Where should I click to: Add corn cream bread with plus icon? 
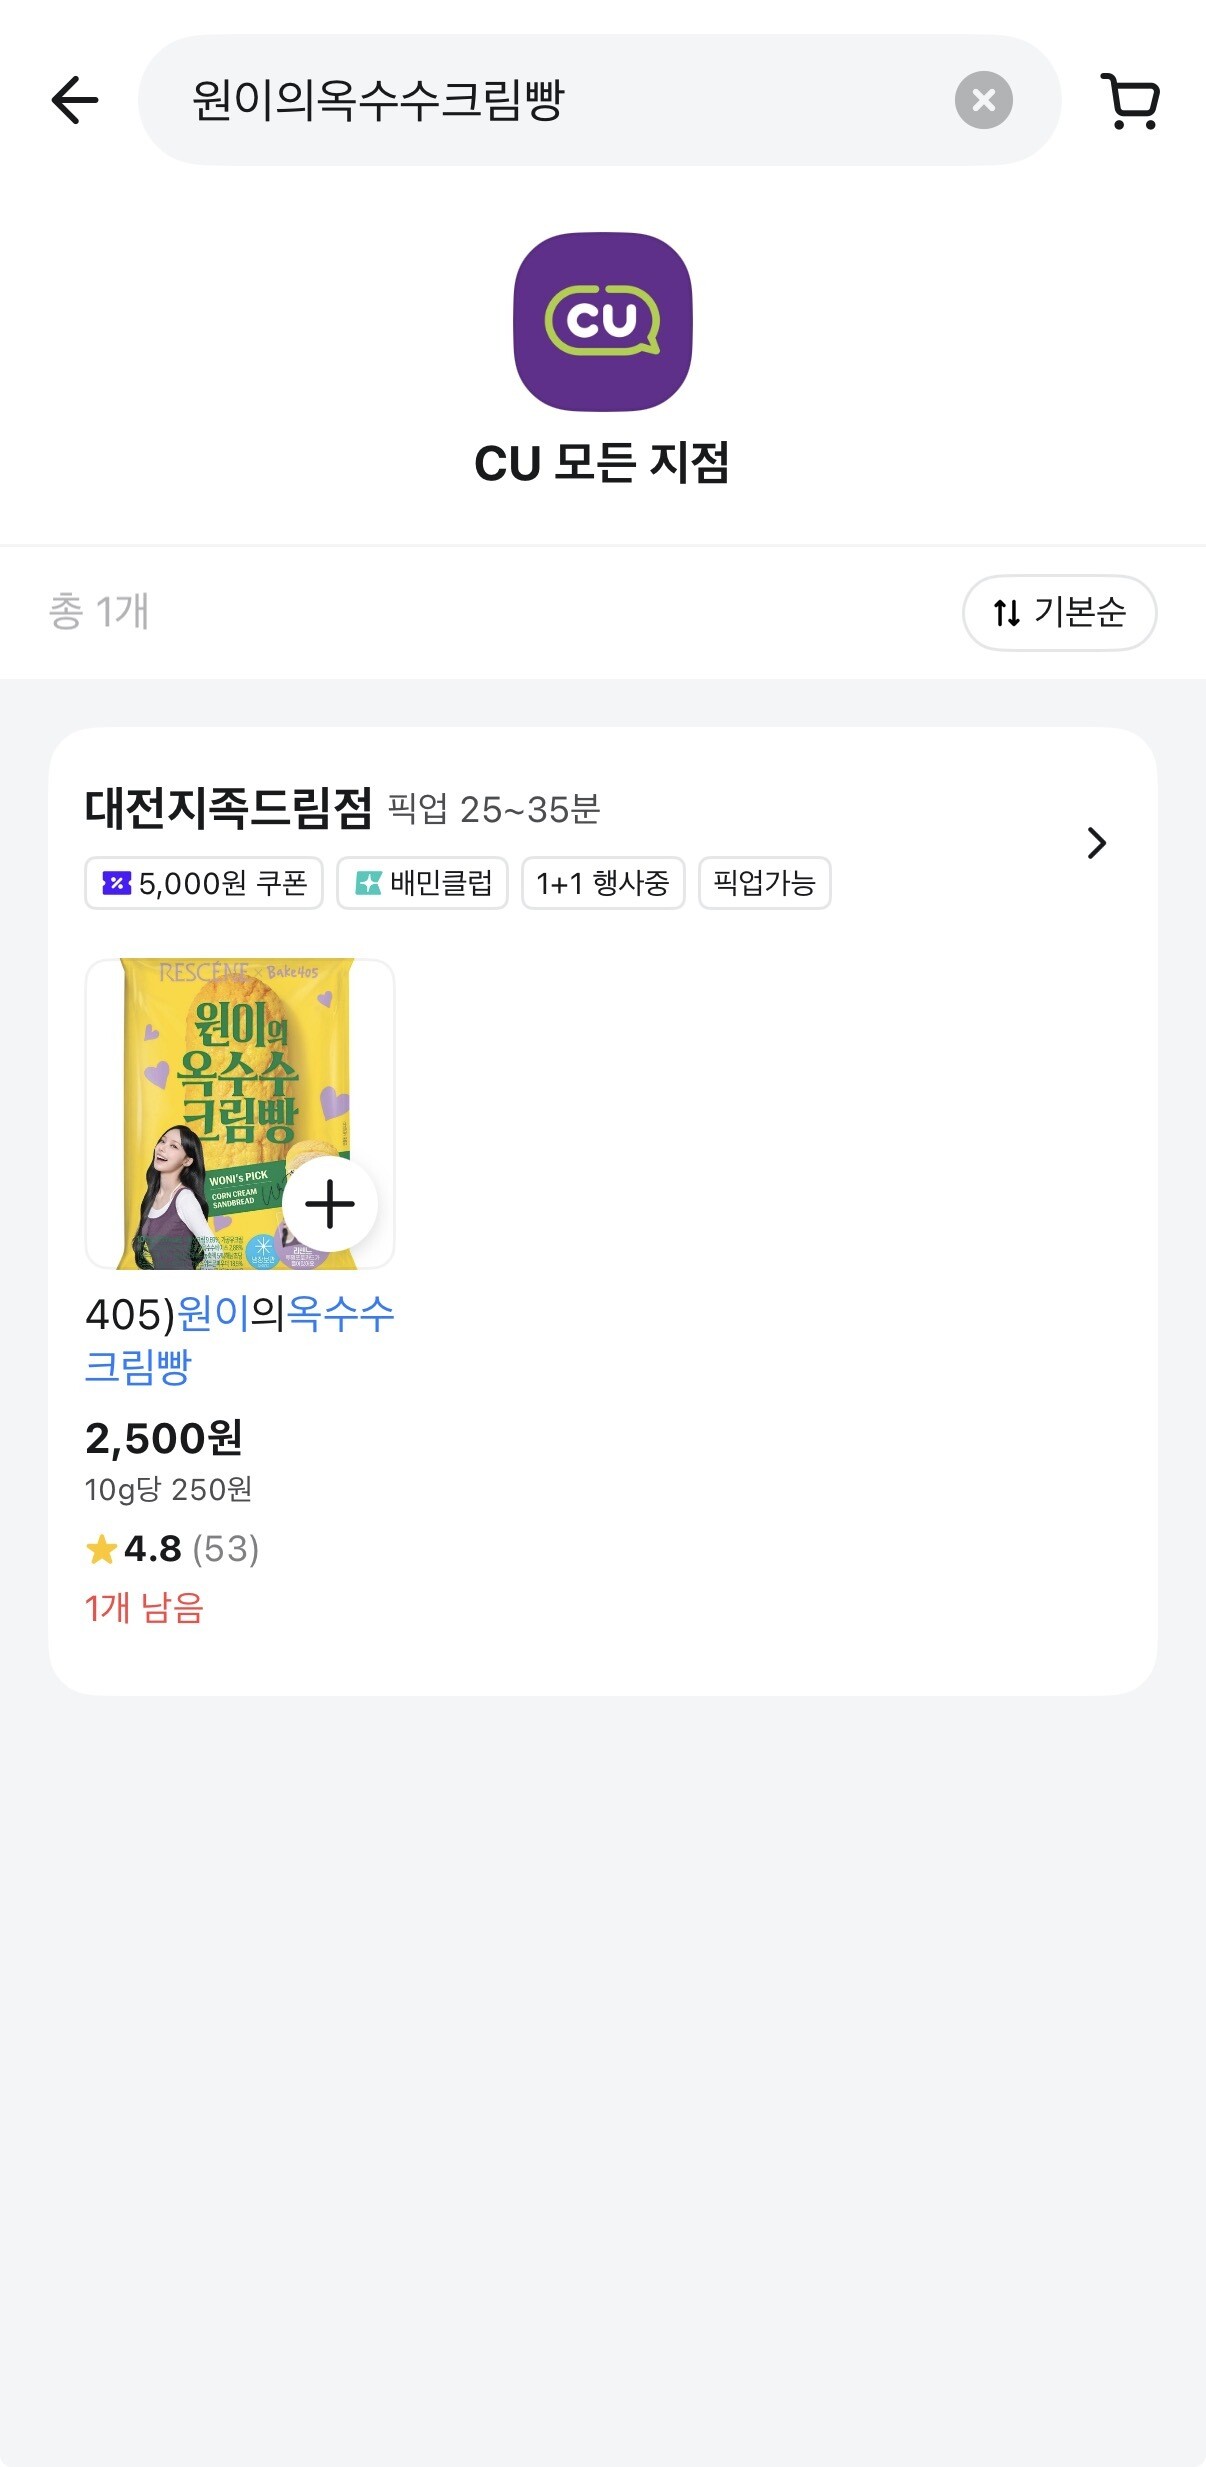pos(330,1204)
